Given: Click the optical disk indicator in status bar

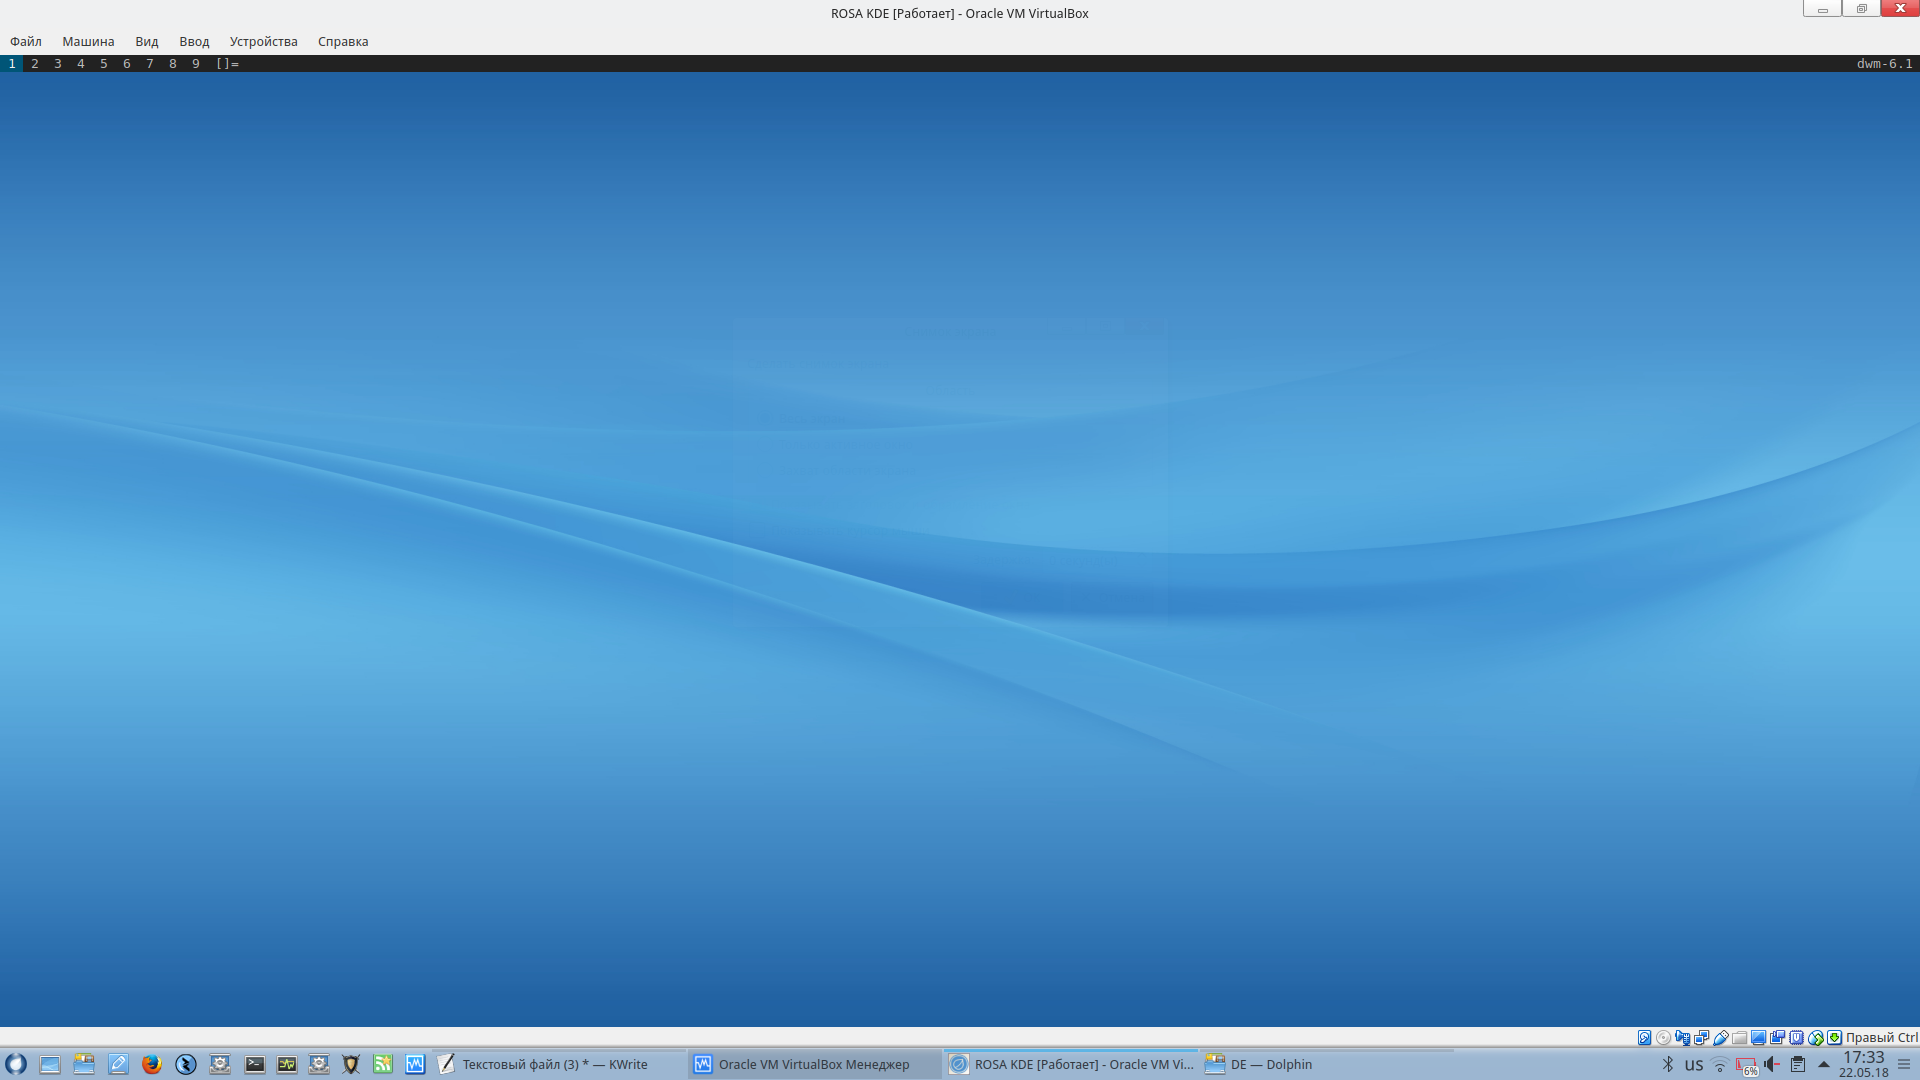Looking at the screenshot, I should (x=1663, y=1038).
